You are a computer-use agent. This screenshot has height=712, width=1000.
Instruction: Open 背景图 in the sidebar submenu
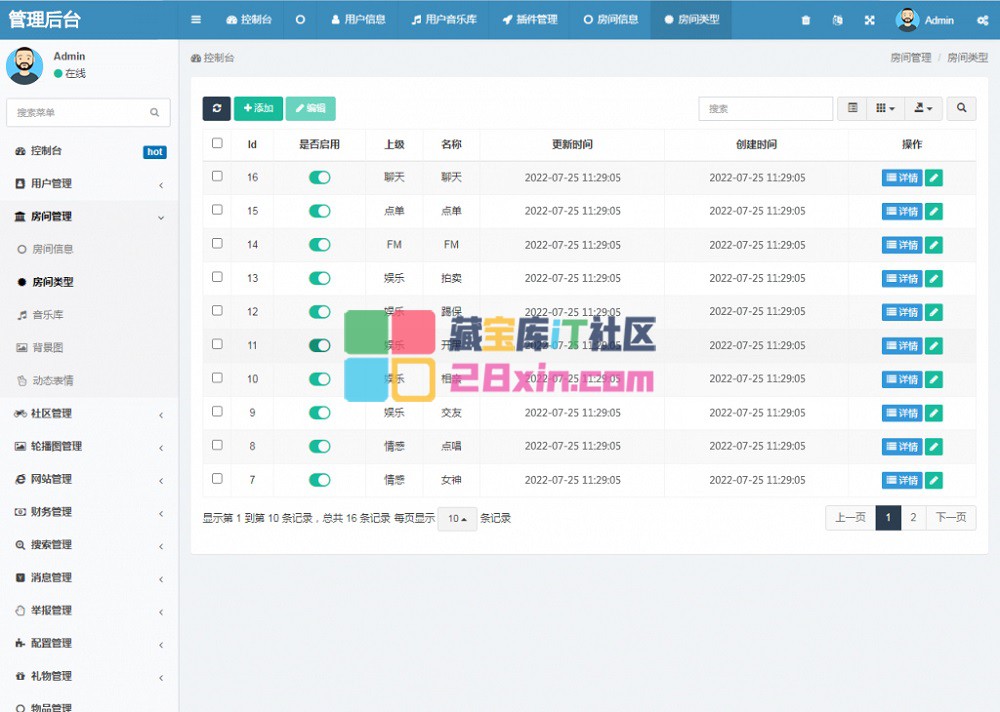pyautogui.click(x=48, y=348)
